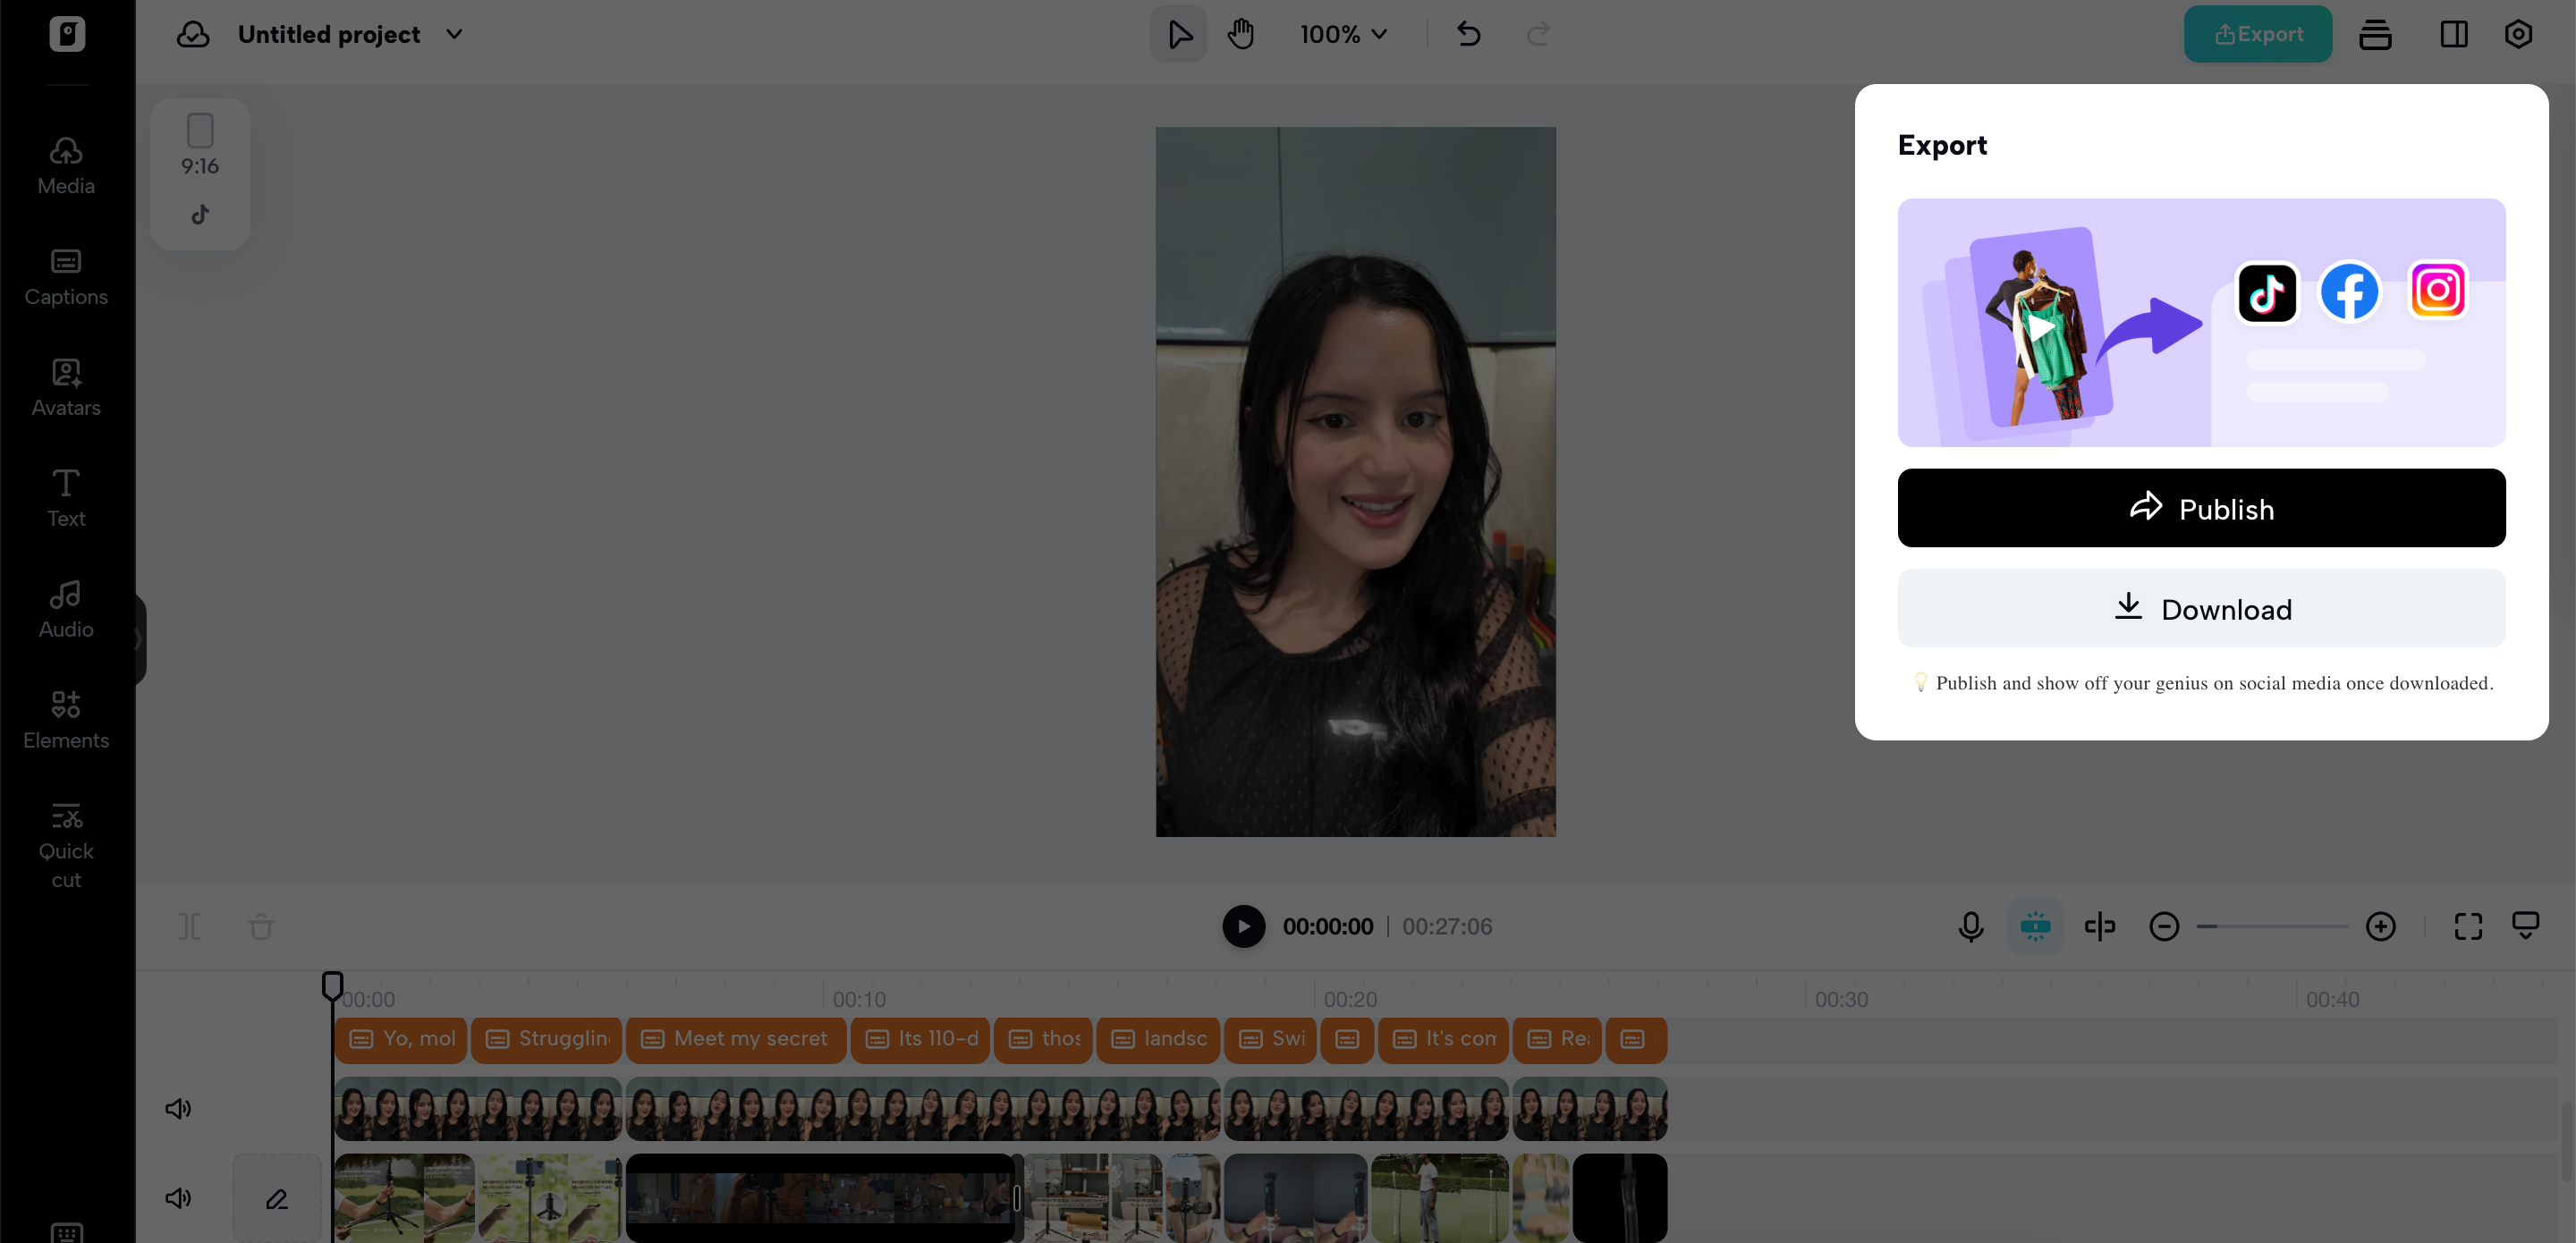Image resolution: width=2576 pixels, height=1243 pixels.
Task: Open the Captions tab
Action: pyautogui.click(x=66, y=276)
